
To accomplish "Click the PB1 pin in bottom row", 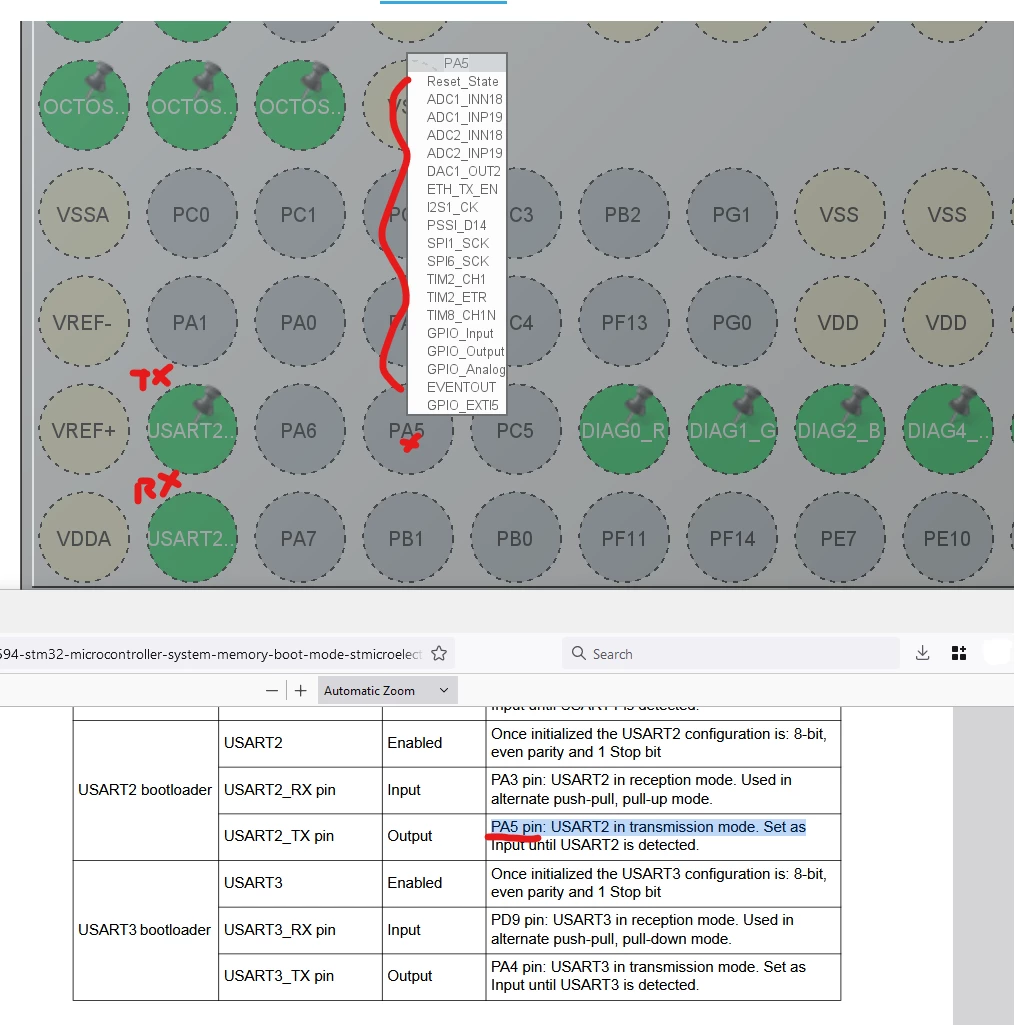I will pos(407,538).
